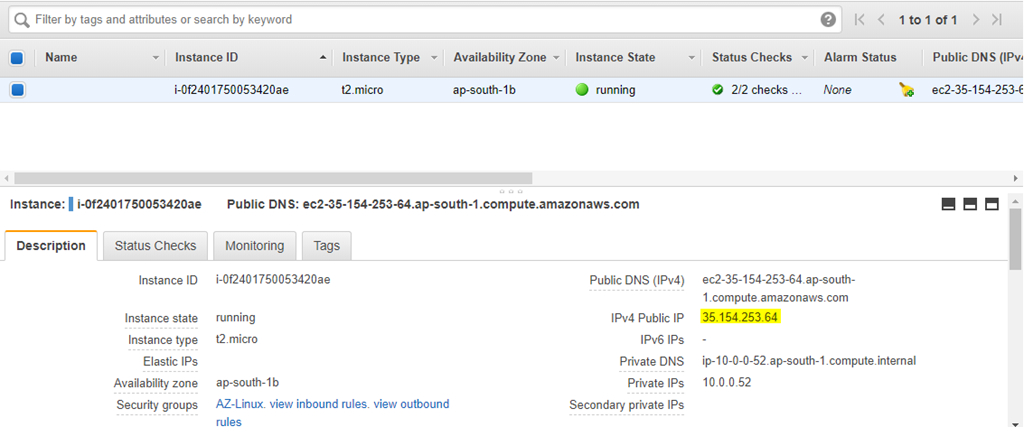Open the Instance Type column dropdown arrow
The width and height of the screenshot is (1024, 427).
[434, 58]
